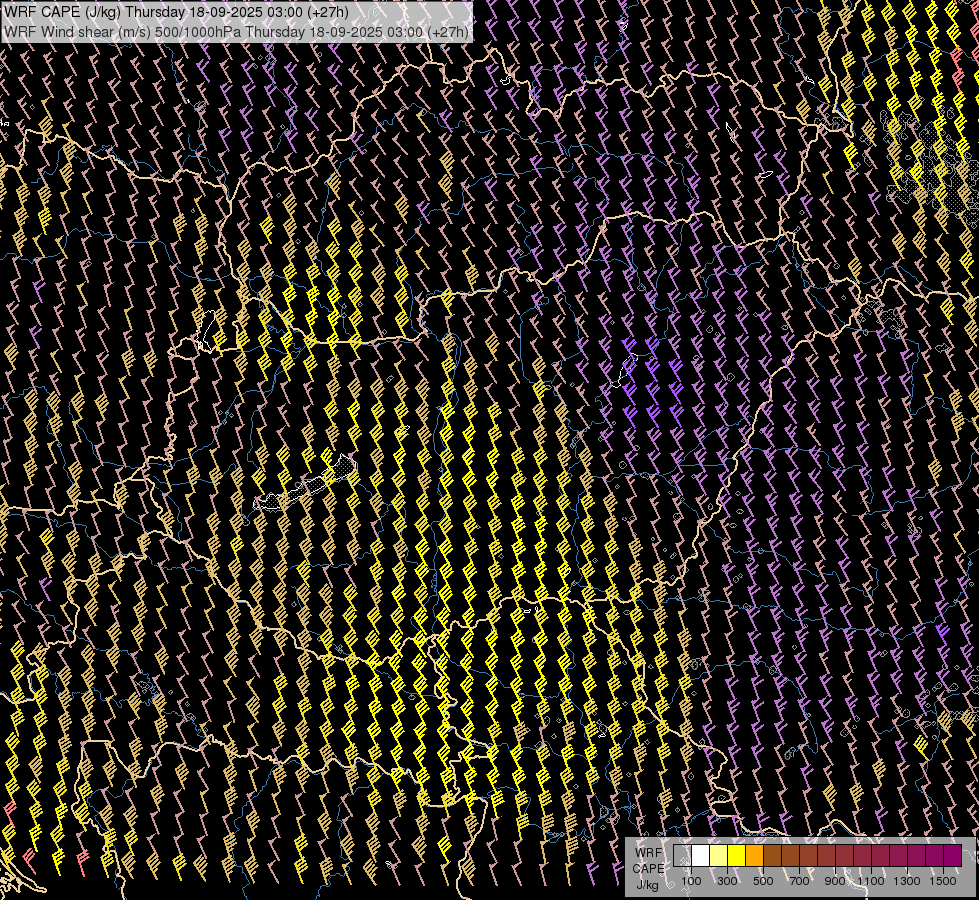Click the J/kg unit text in the legend
Image resolution: width=979 pixels, height=900 pixels.
pos(648,884)
